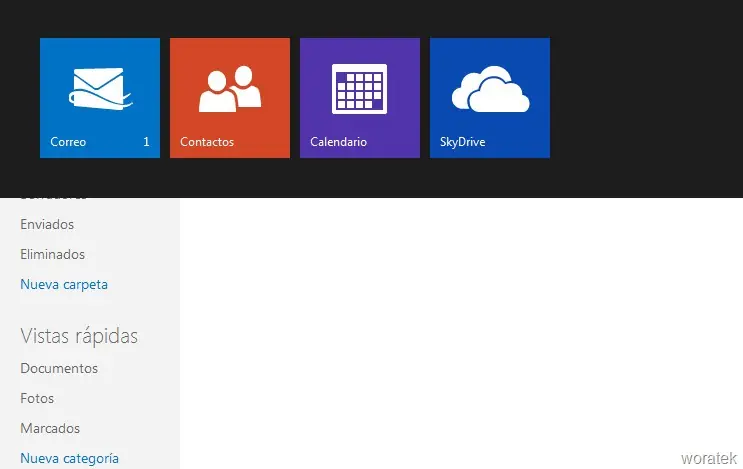The width and height of the screenshot is (743, 469).
Task: Show the Marcados quick view
Action: [x=50, y=428]
